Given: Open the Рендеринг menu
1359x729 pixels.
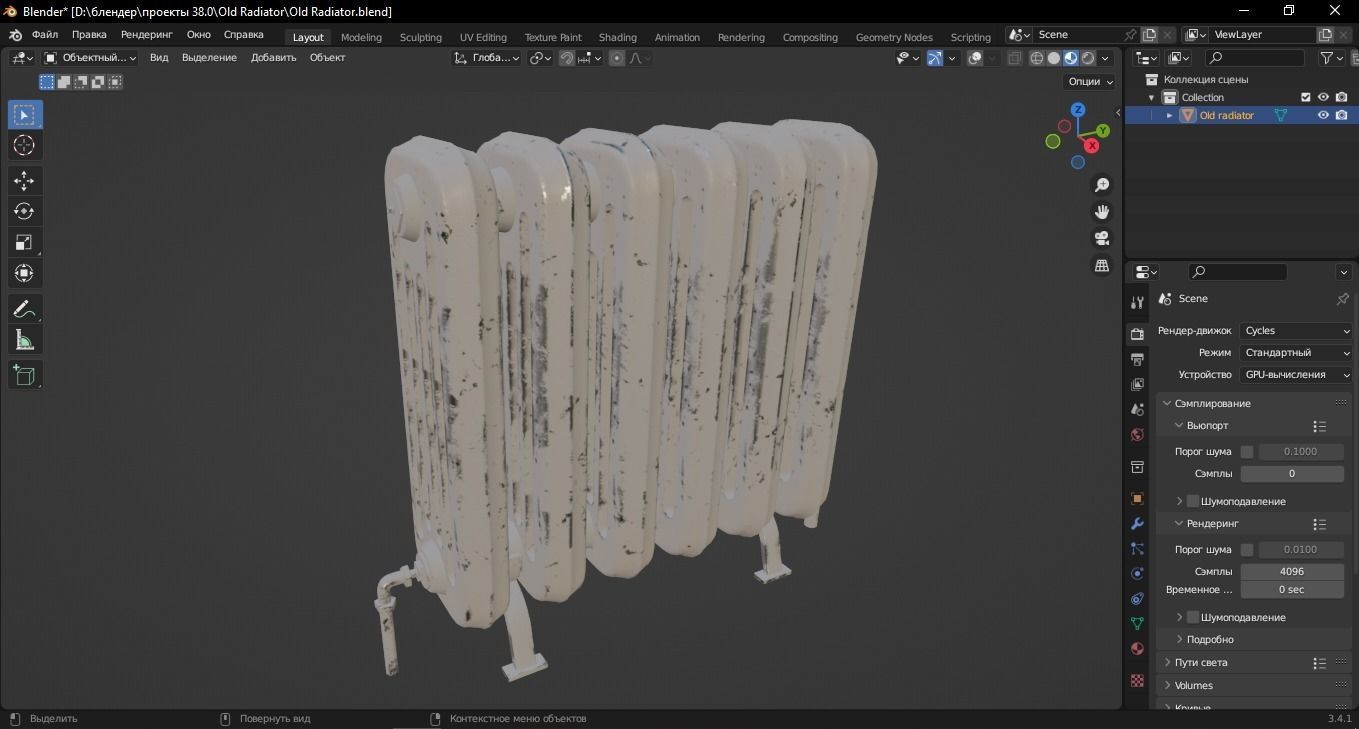Looking at the screenshot, I should coord(147,34).
